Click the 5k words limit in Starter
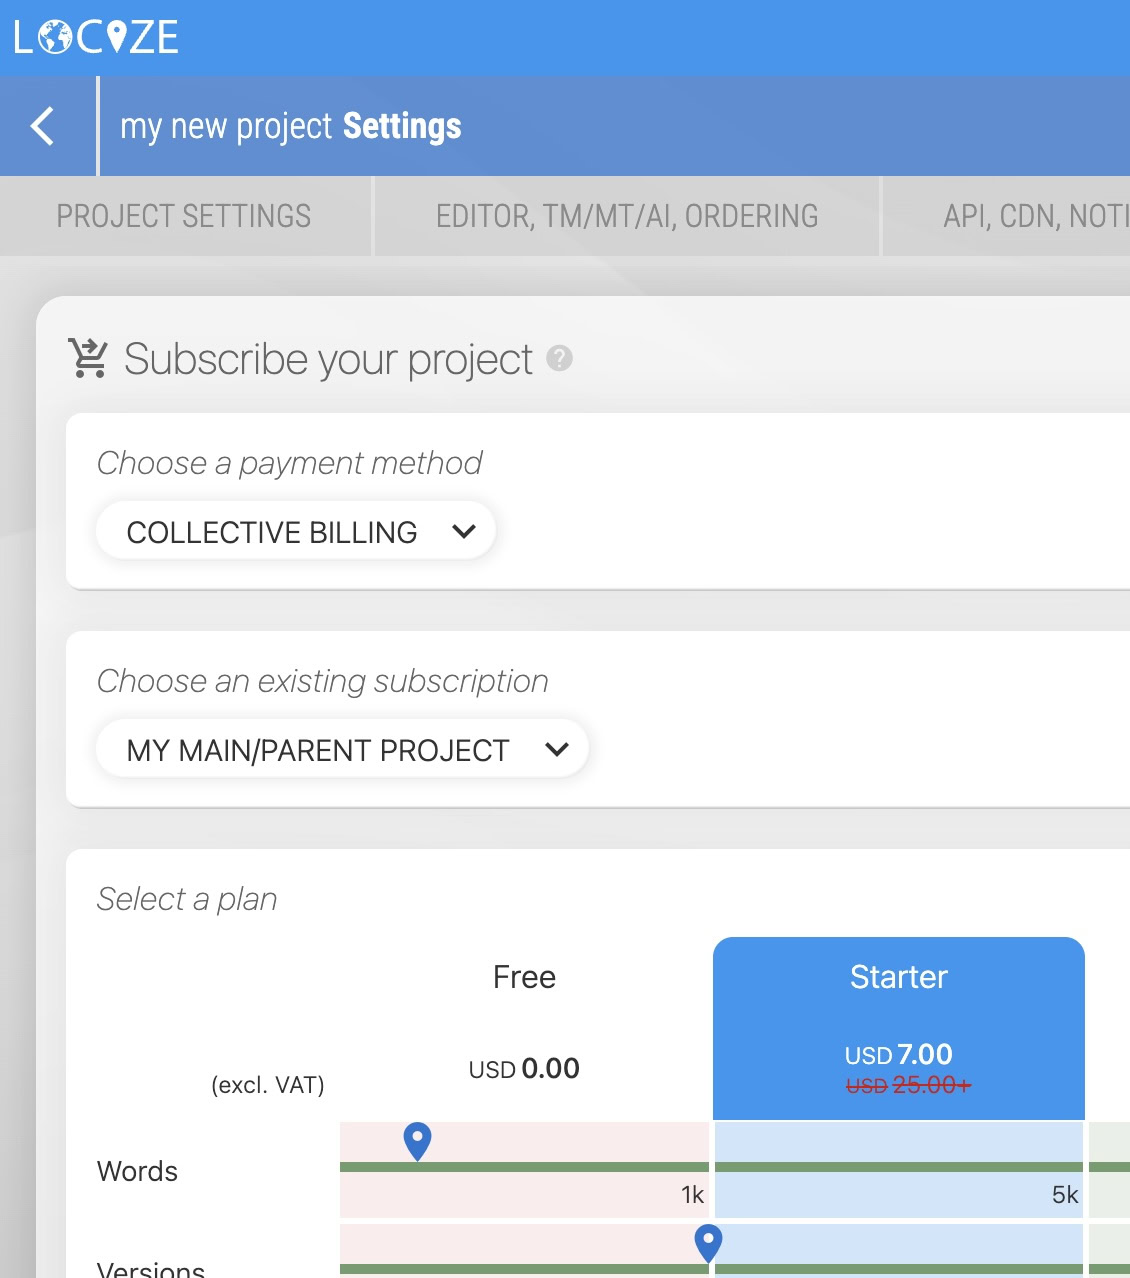This screenshot has height=1278, width=1130. coord(1065,1195)
